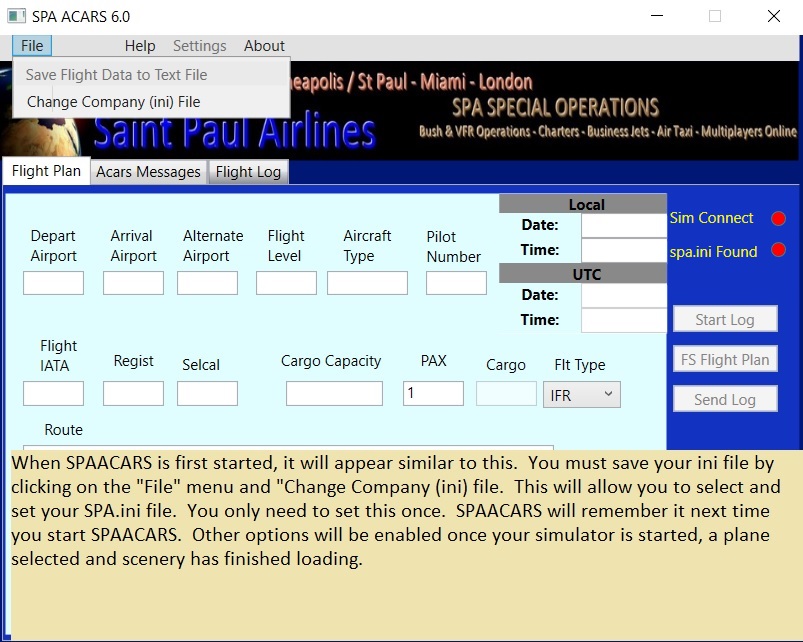The height and width of the screenshot is (642, 803).
Task: Open the File menu
Action: [x=32, y=46]
